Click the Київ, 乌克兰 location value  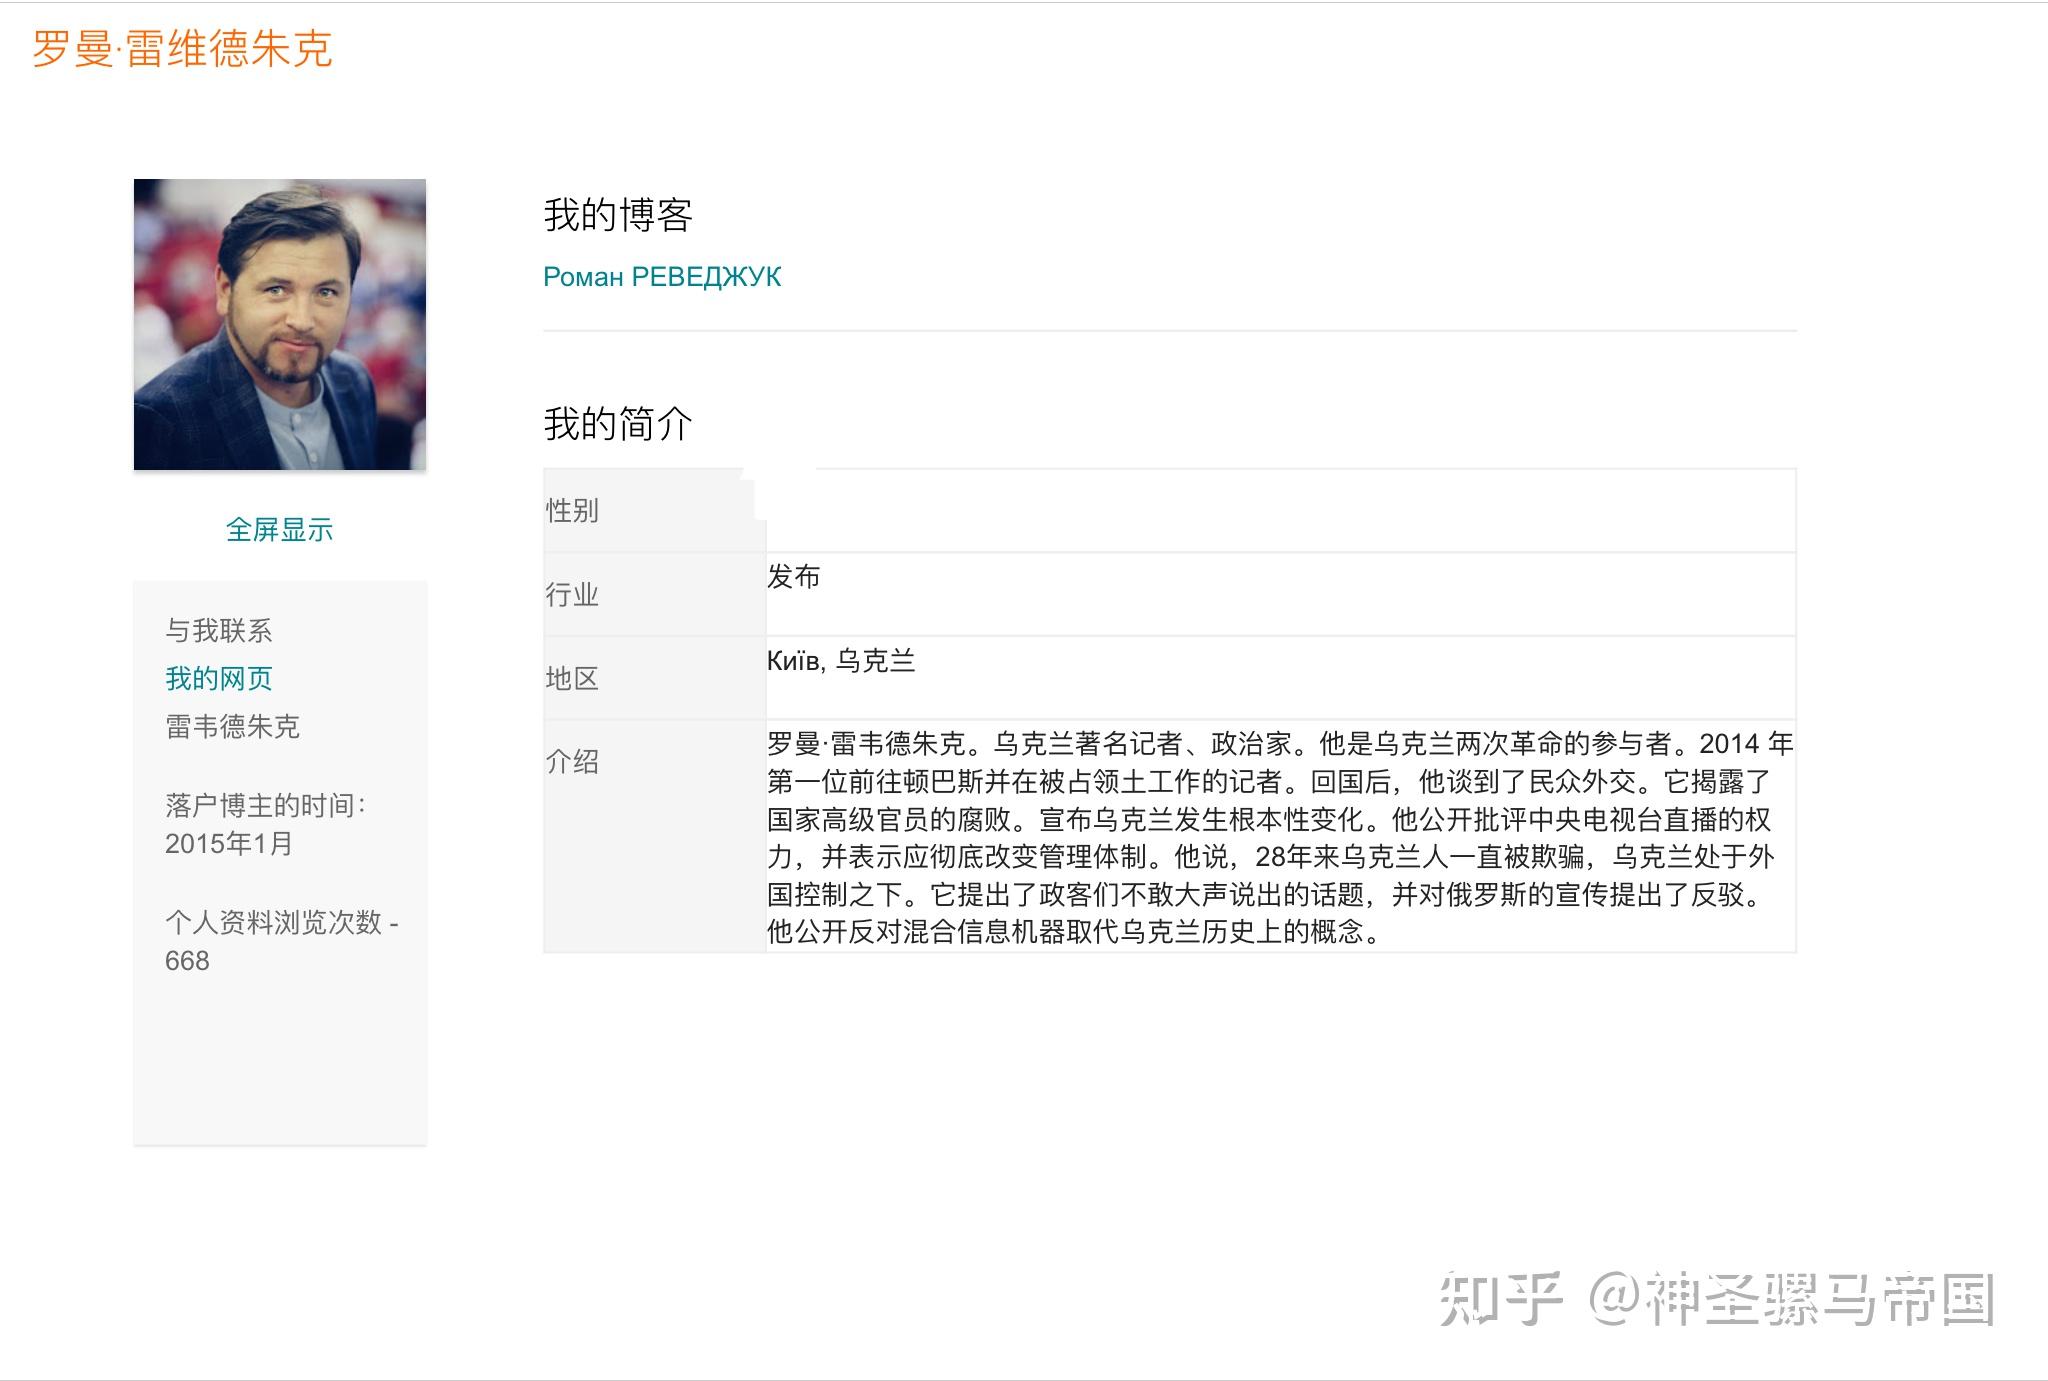841,661
